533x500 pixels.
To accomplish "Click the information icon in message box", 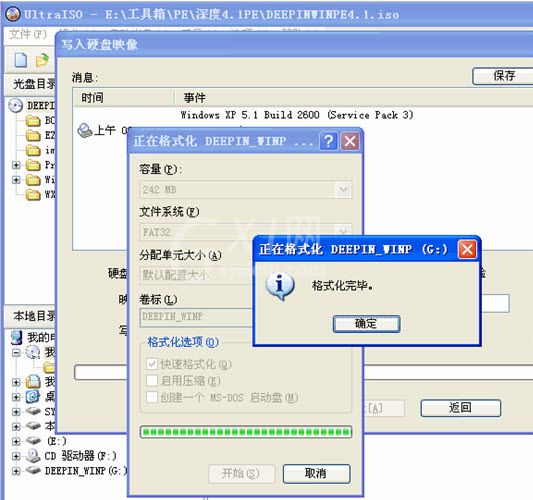I will pos(280,286).
